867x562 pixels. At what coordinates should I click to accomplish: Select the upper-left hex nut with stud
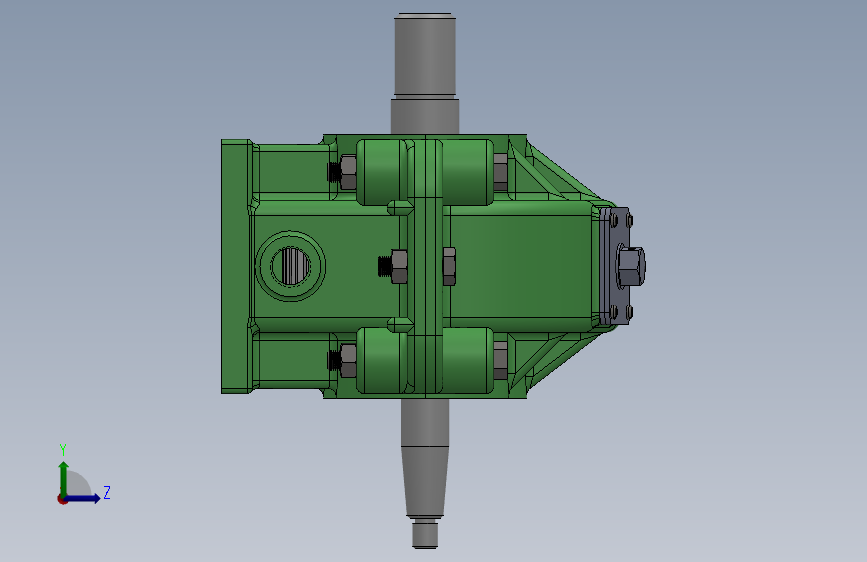[x=342, y=172]
